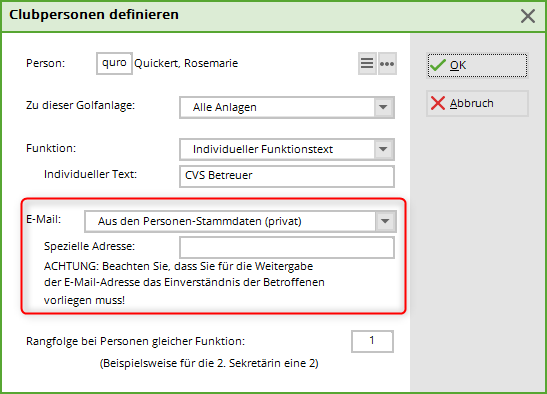The width and height of the screenshot is (547, 394).
Task: Click the empty Spezielle Adresse field
Action: click(287, 247)
